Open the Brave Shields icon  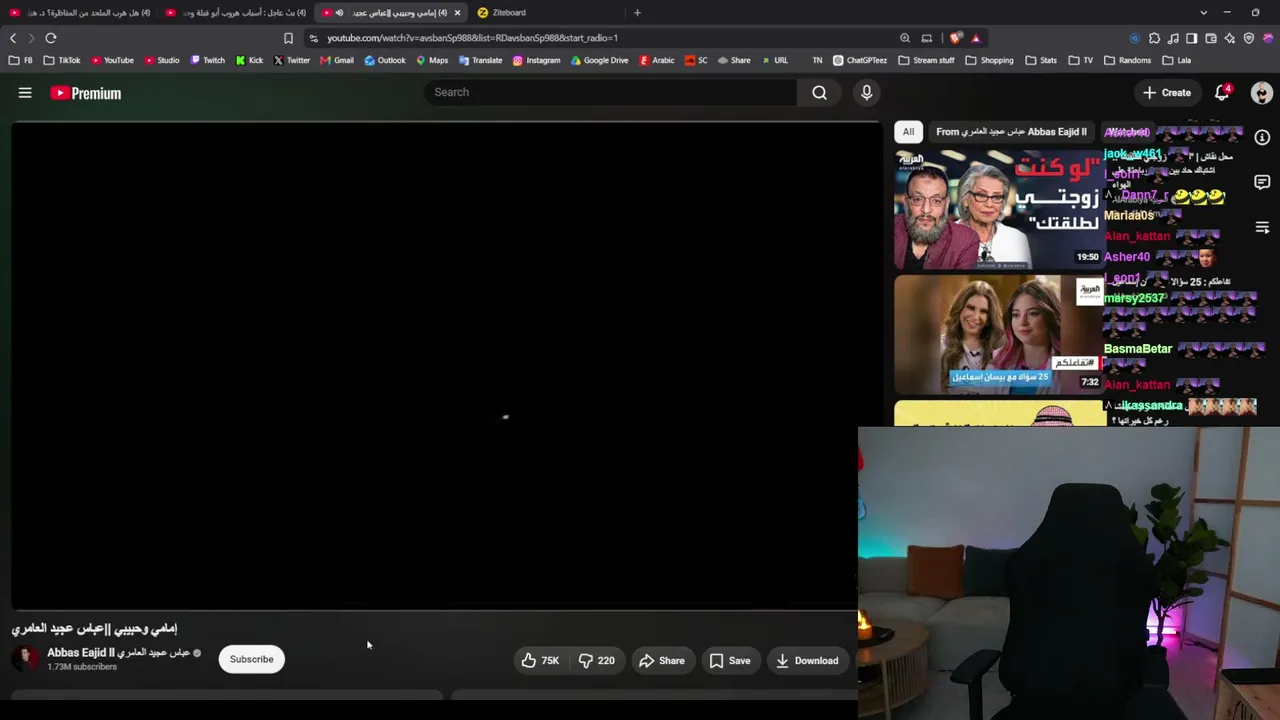coord(956,38)
